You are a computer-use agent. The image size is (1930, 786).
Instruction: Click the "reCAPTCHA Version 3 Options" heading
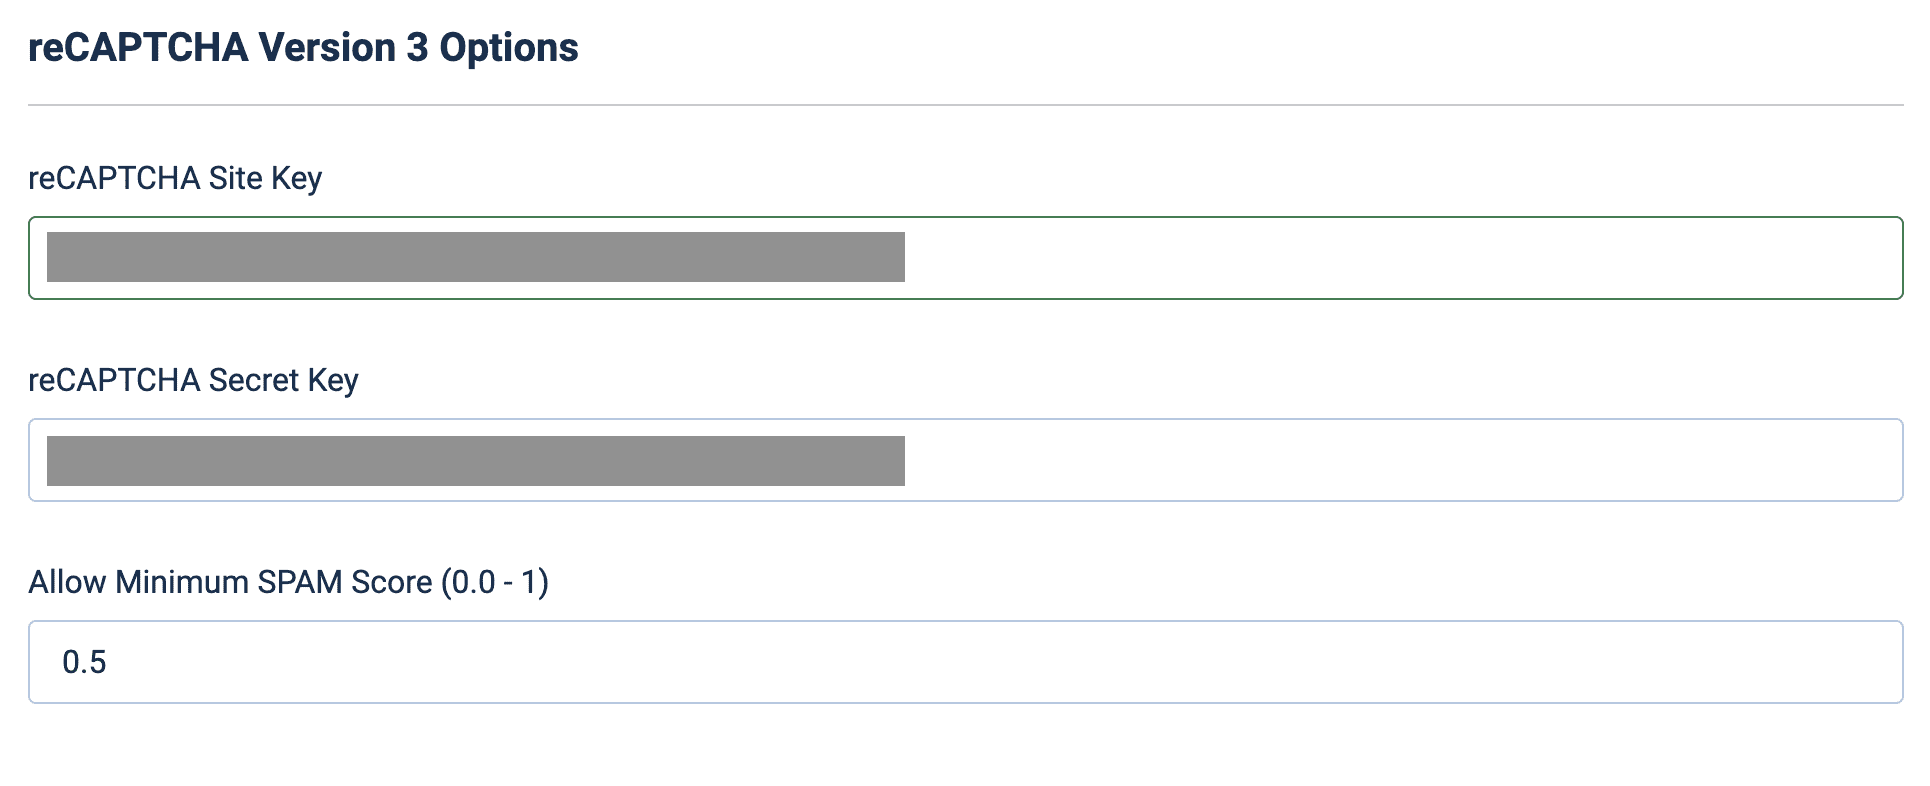coord(303,48)
